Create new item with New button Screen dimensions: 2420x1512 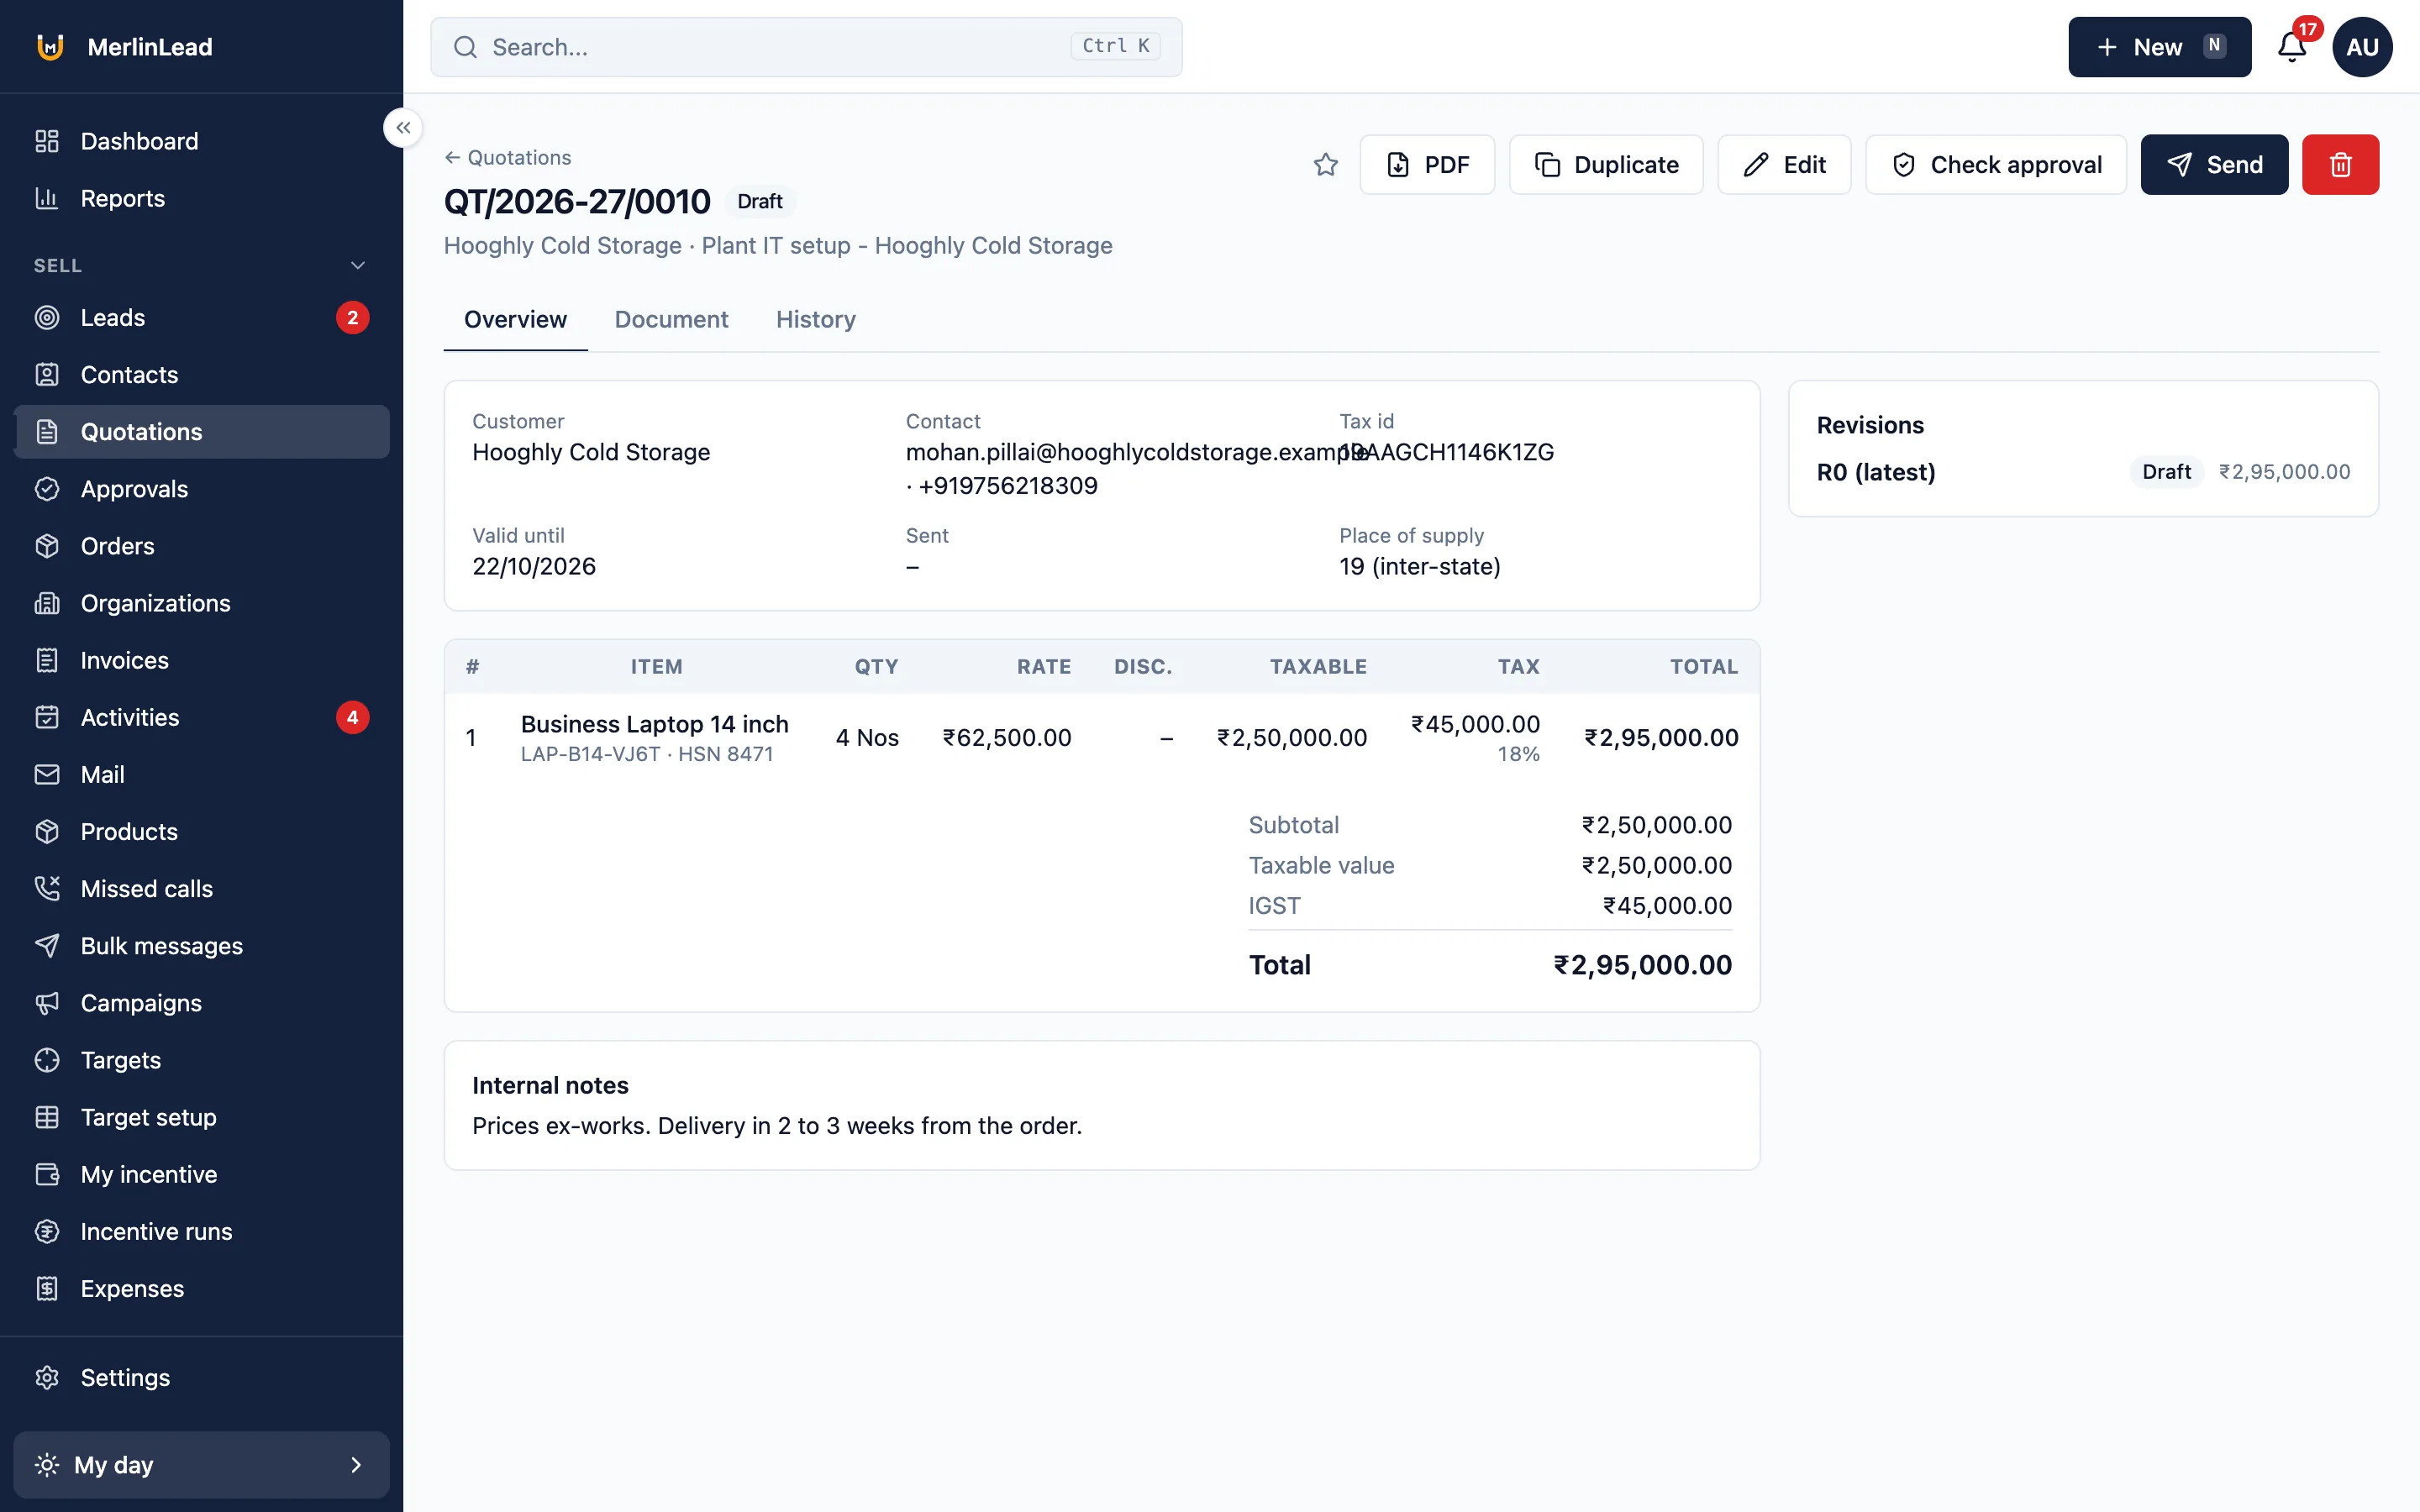pos(2159,47)
